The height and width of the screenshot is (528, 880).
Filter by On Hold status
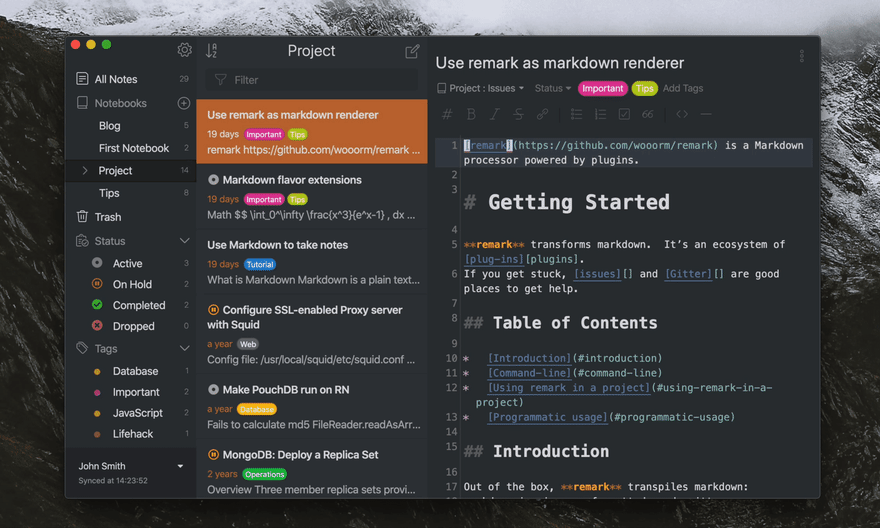[132, 284]
